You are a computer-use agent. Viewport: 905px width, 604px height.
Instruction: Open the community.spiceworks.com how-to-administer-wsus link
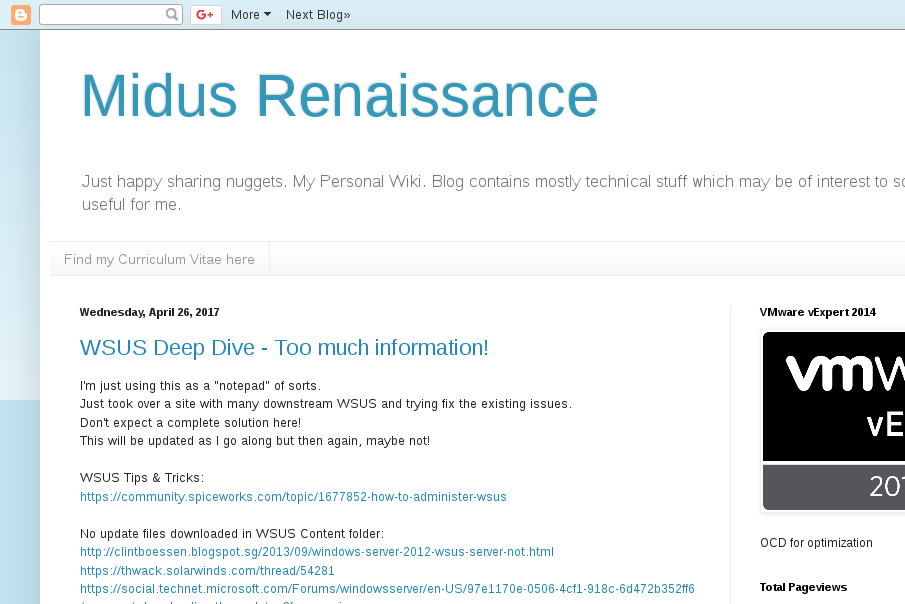pos(293,497)
